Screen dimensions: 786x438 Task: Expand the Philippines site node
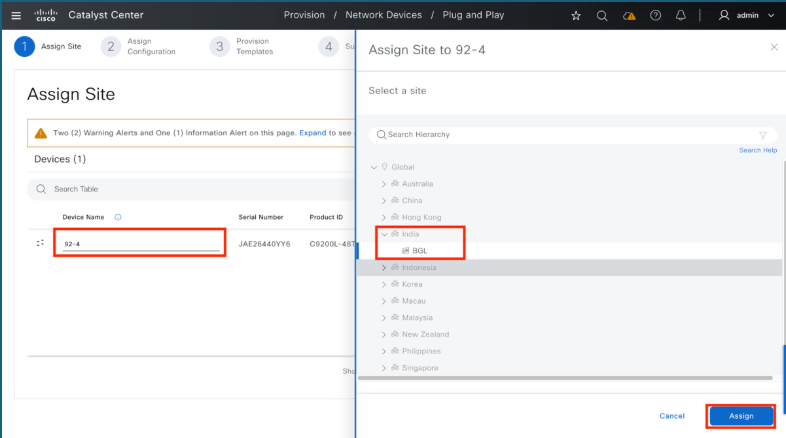click(x=383, y=351)
